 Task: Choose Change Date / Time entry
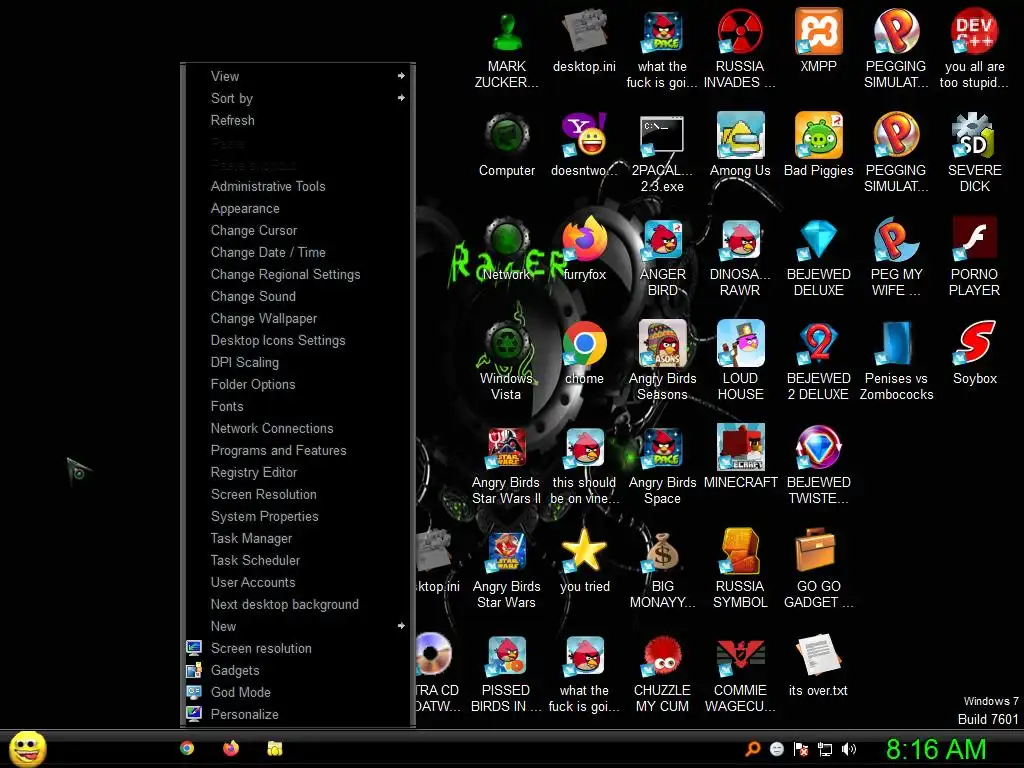(301, 252)
